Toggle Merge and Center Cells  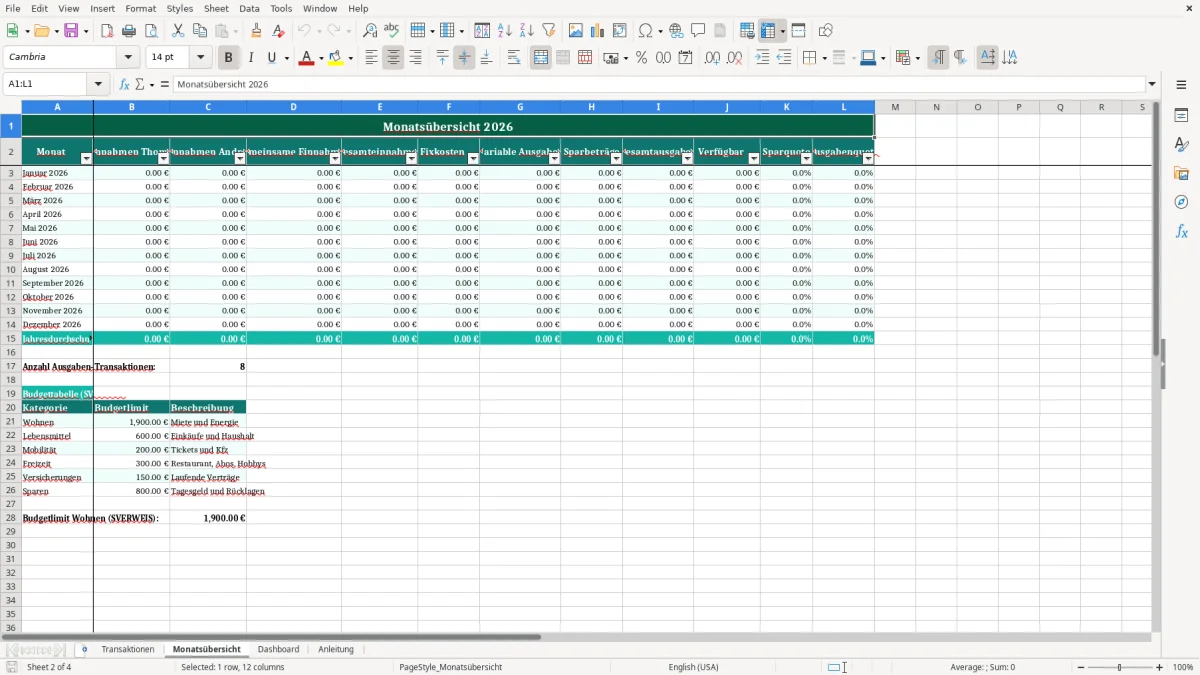pyautogui.click(x=541, y=58)
